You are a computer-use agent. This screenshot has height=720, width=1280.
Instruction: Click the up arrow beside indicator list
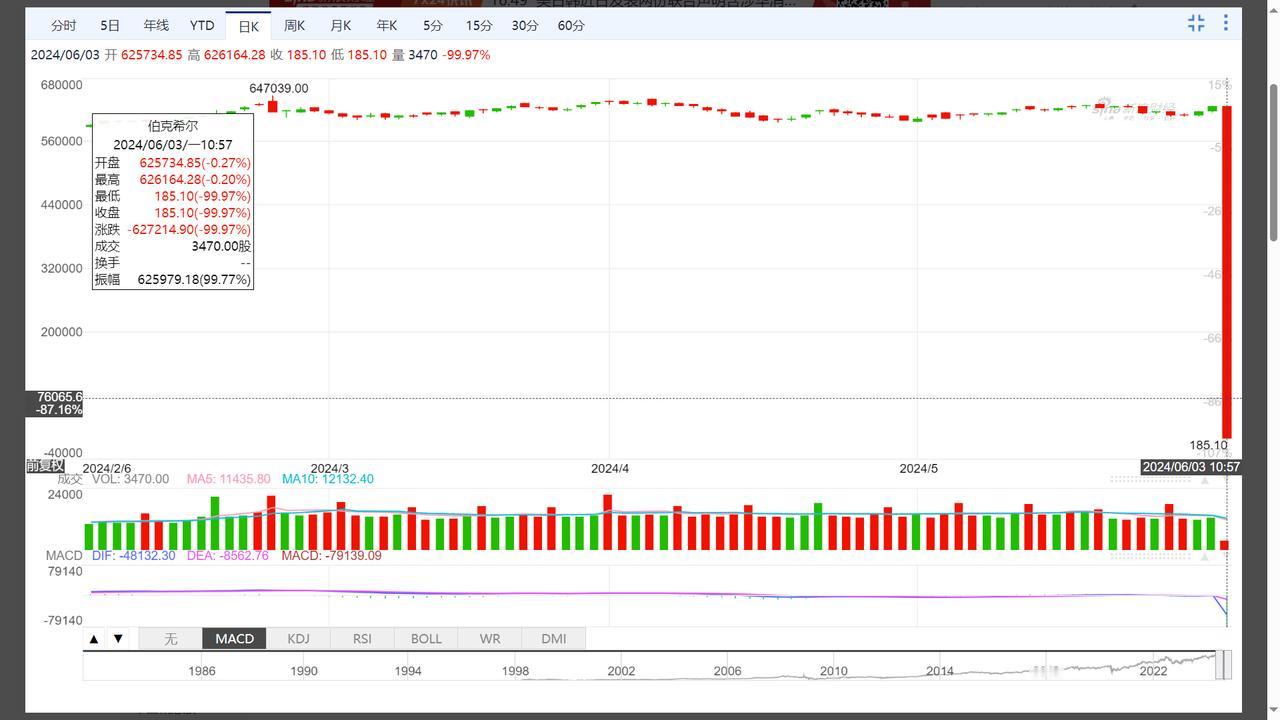pos(94,638)
